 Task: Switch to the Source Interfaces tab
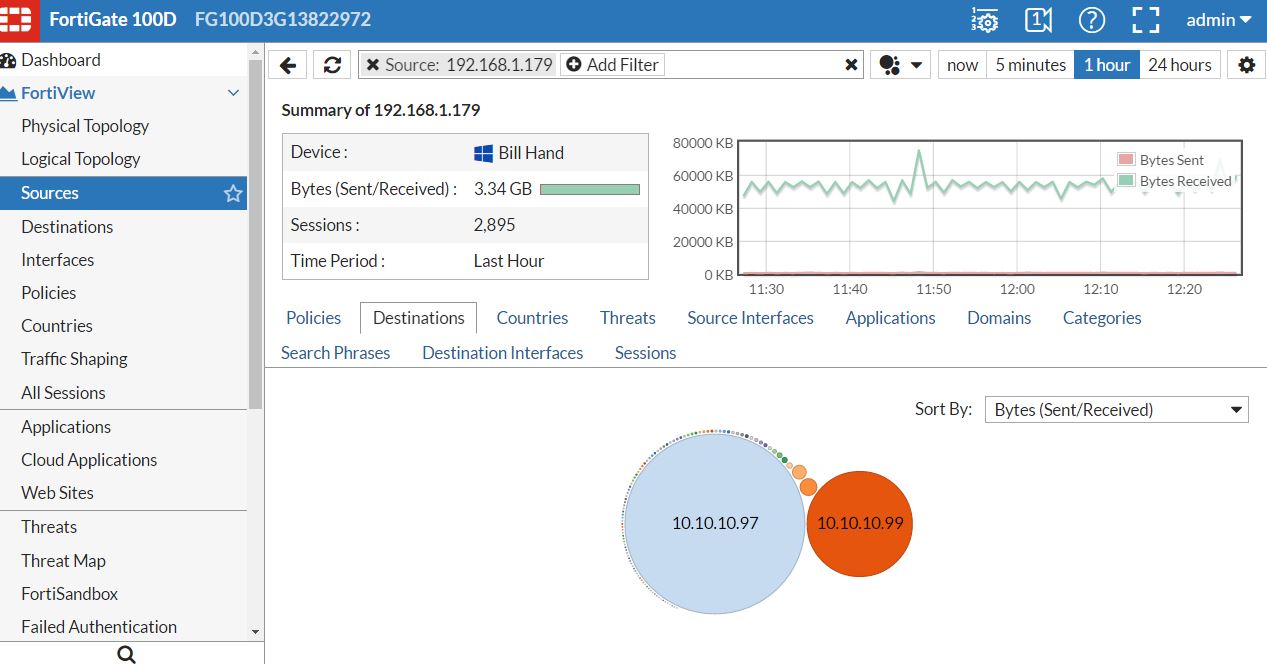point(750,318)
